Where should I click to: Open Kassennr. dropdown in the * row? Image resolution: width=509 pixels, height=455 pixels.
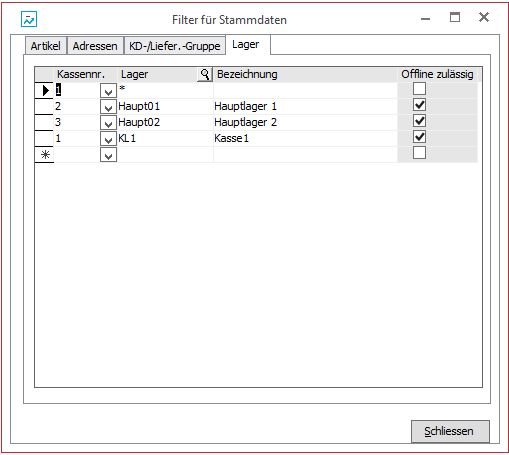pos(108,91)
